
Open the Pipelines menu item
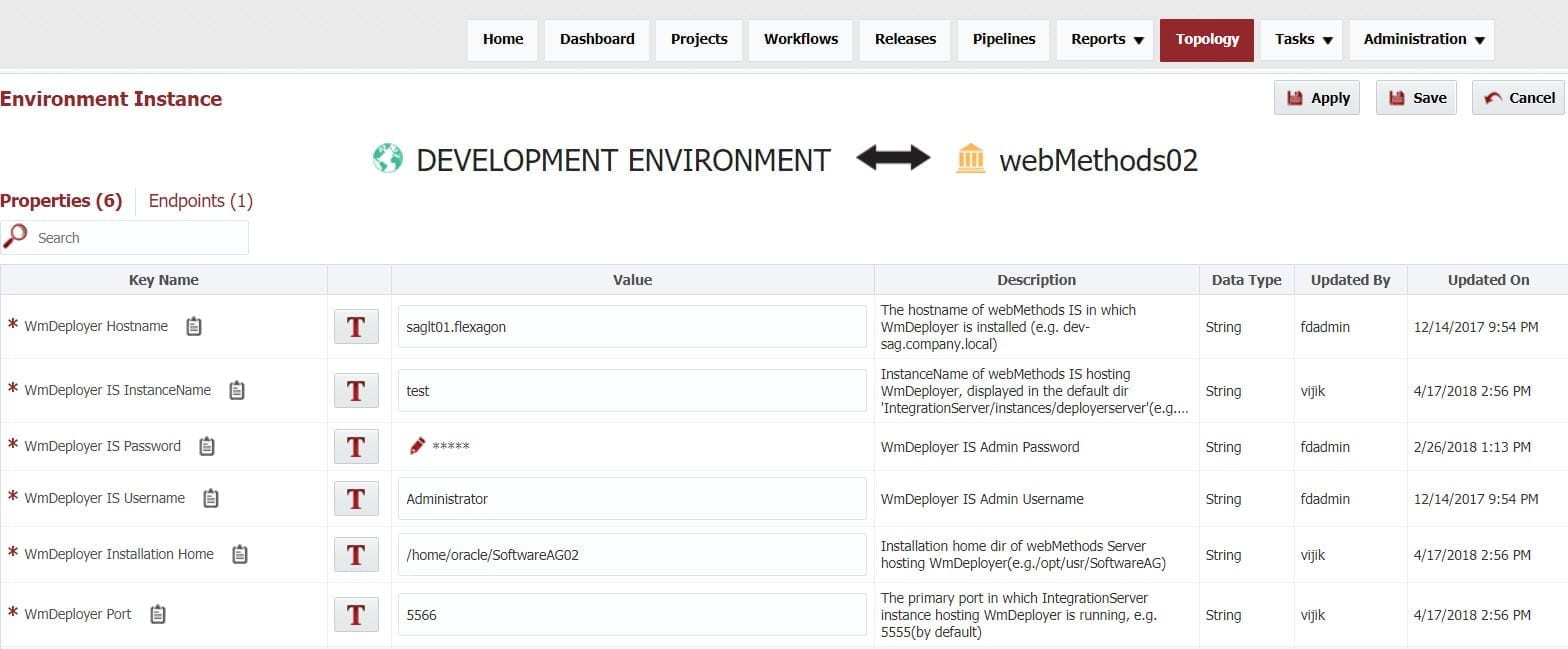[x=1004, y=40]
